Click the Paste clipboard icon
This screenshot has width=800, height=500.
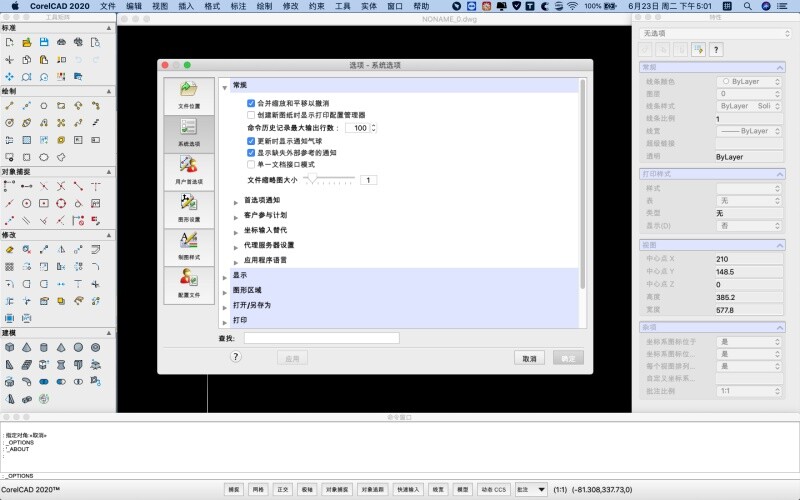(x=44, y=60)
